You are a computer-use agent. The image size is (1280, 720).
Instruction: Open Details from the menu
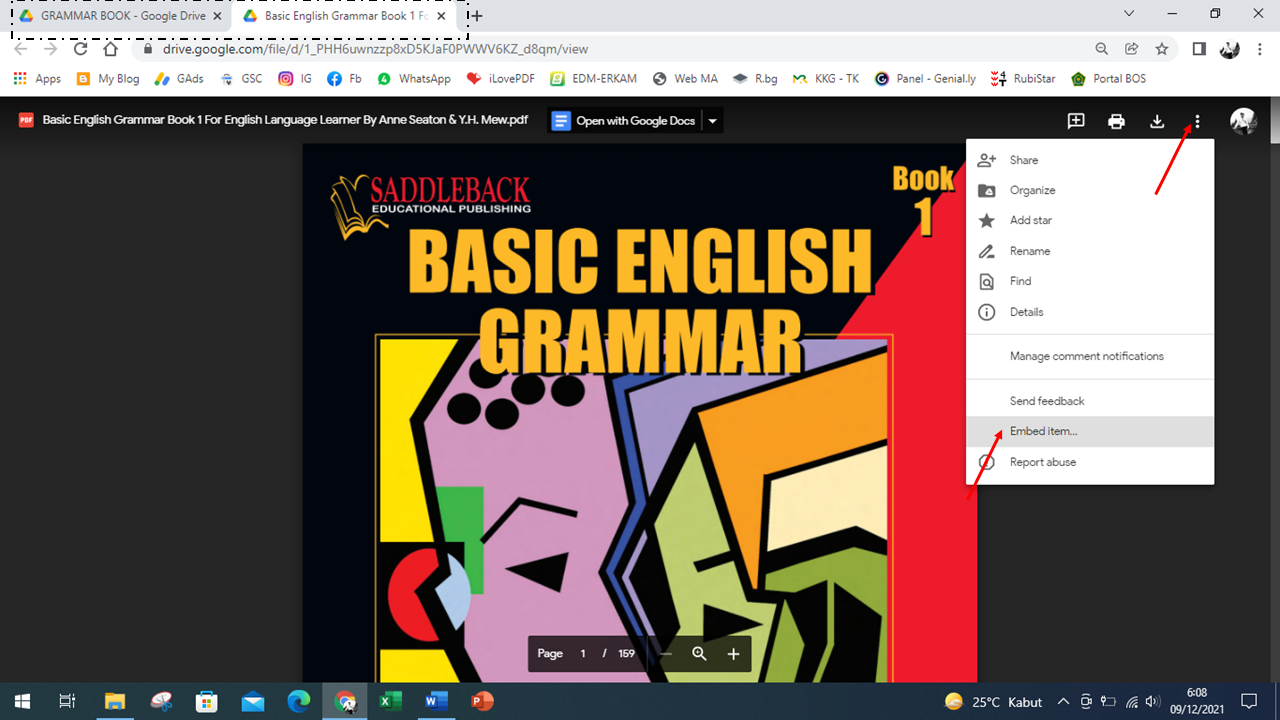1090,312
